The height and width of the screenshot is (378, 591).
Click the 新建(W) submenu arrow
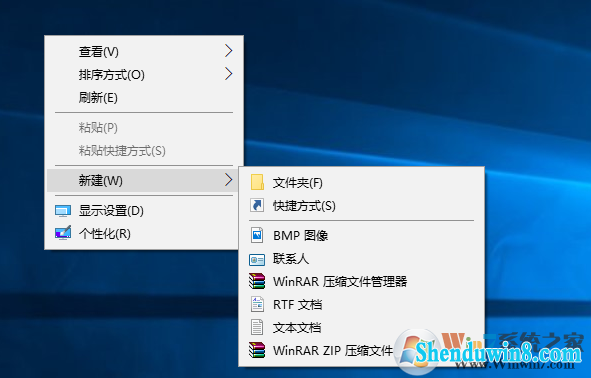(228, 180)
